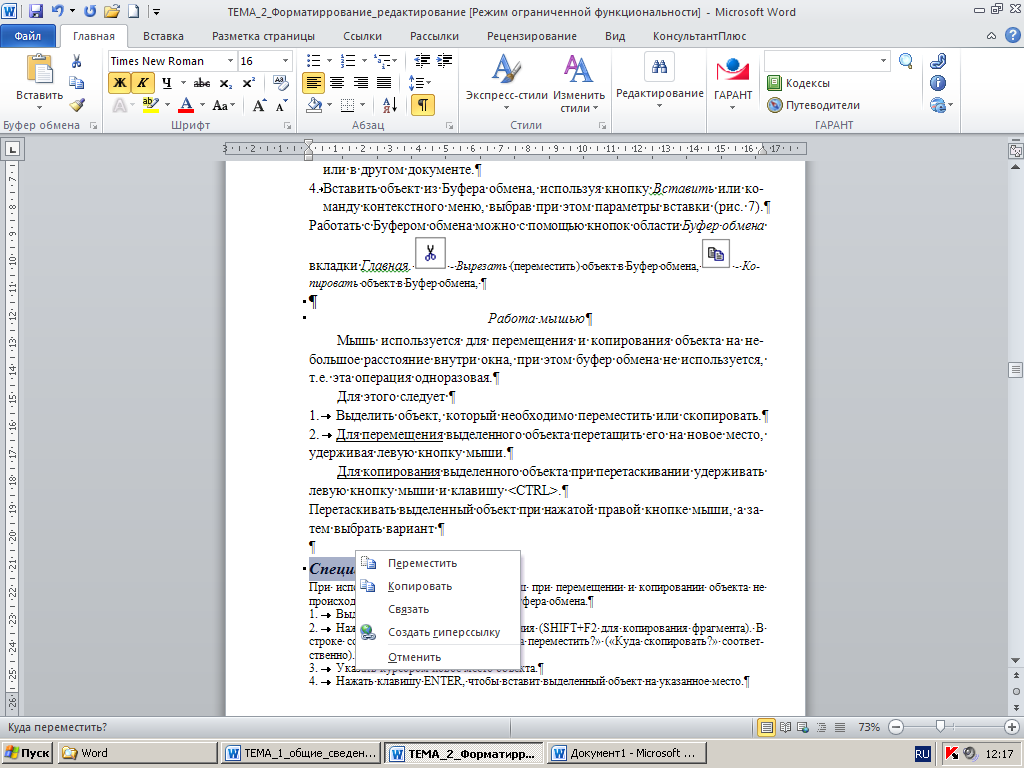Click the ГАРАНТ search magnifier
The image size is (1024, 768).
tap(906, 61)
